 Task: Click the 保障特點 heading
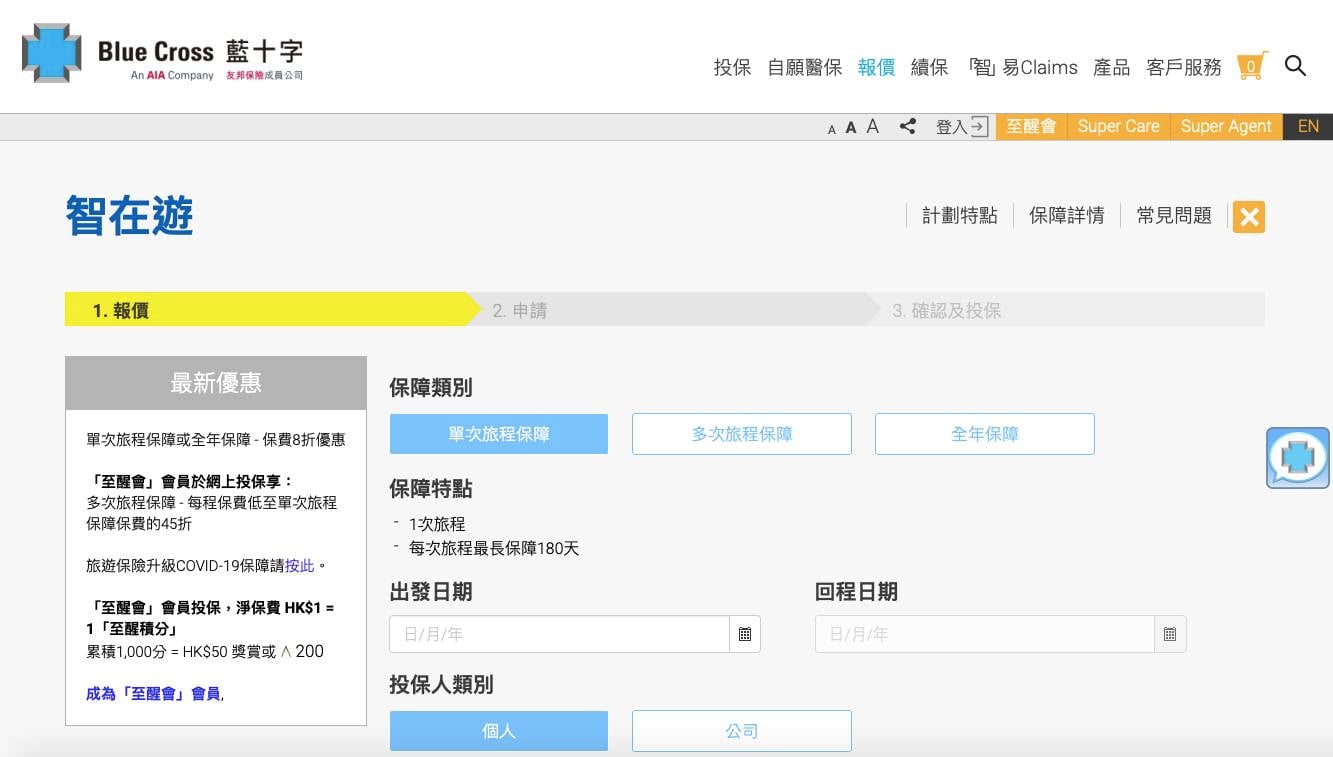431,489
